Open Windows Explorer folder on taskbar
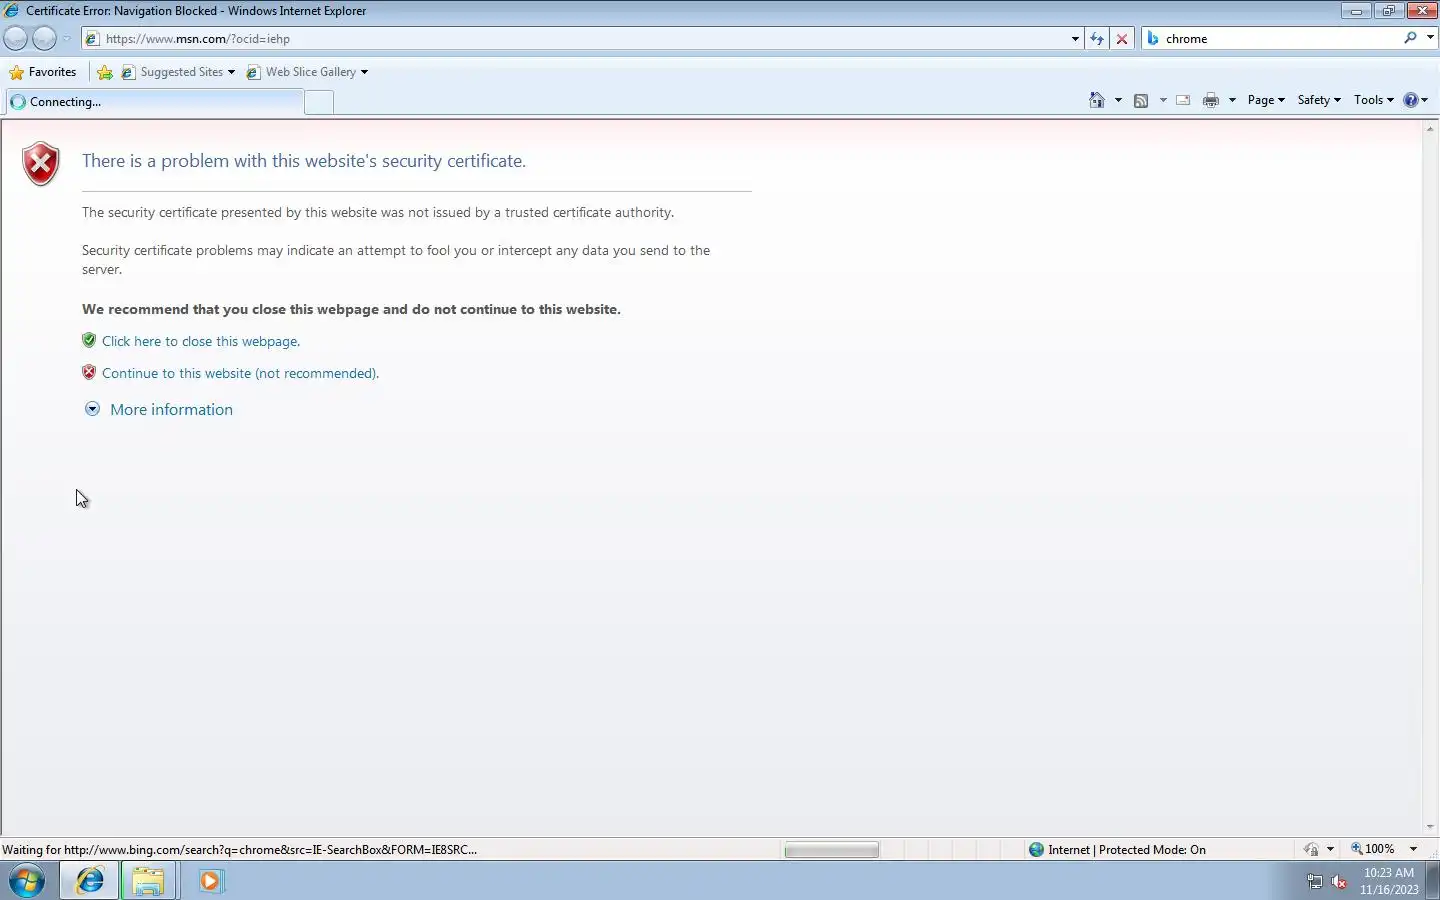Viewport: 1440px width, 900px height. click(x=148, y=881)
